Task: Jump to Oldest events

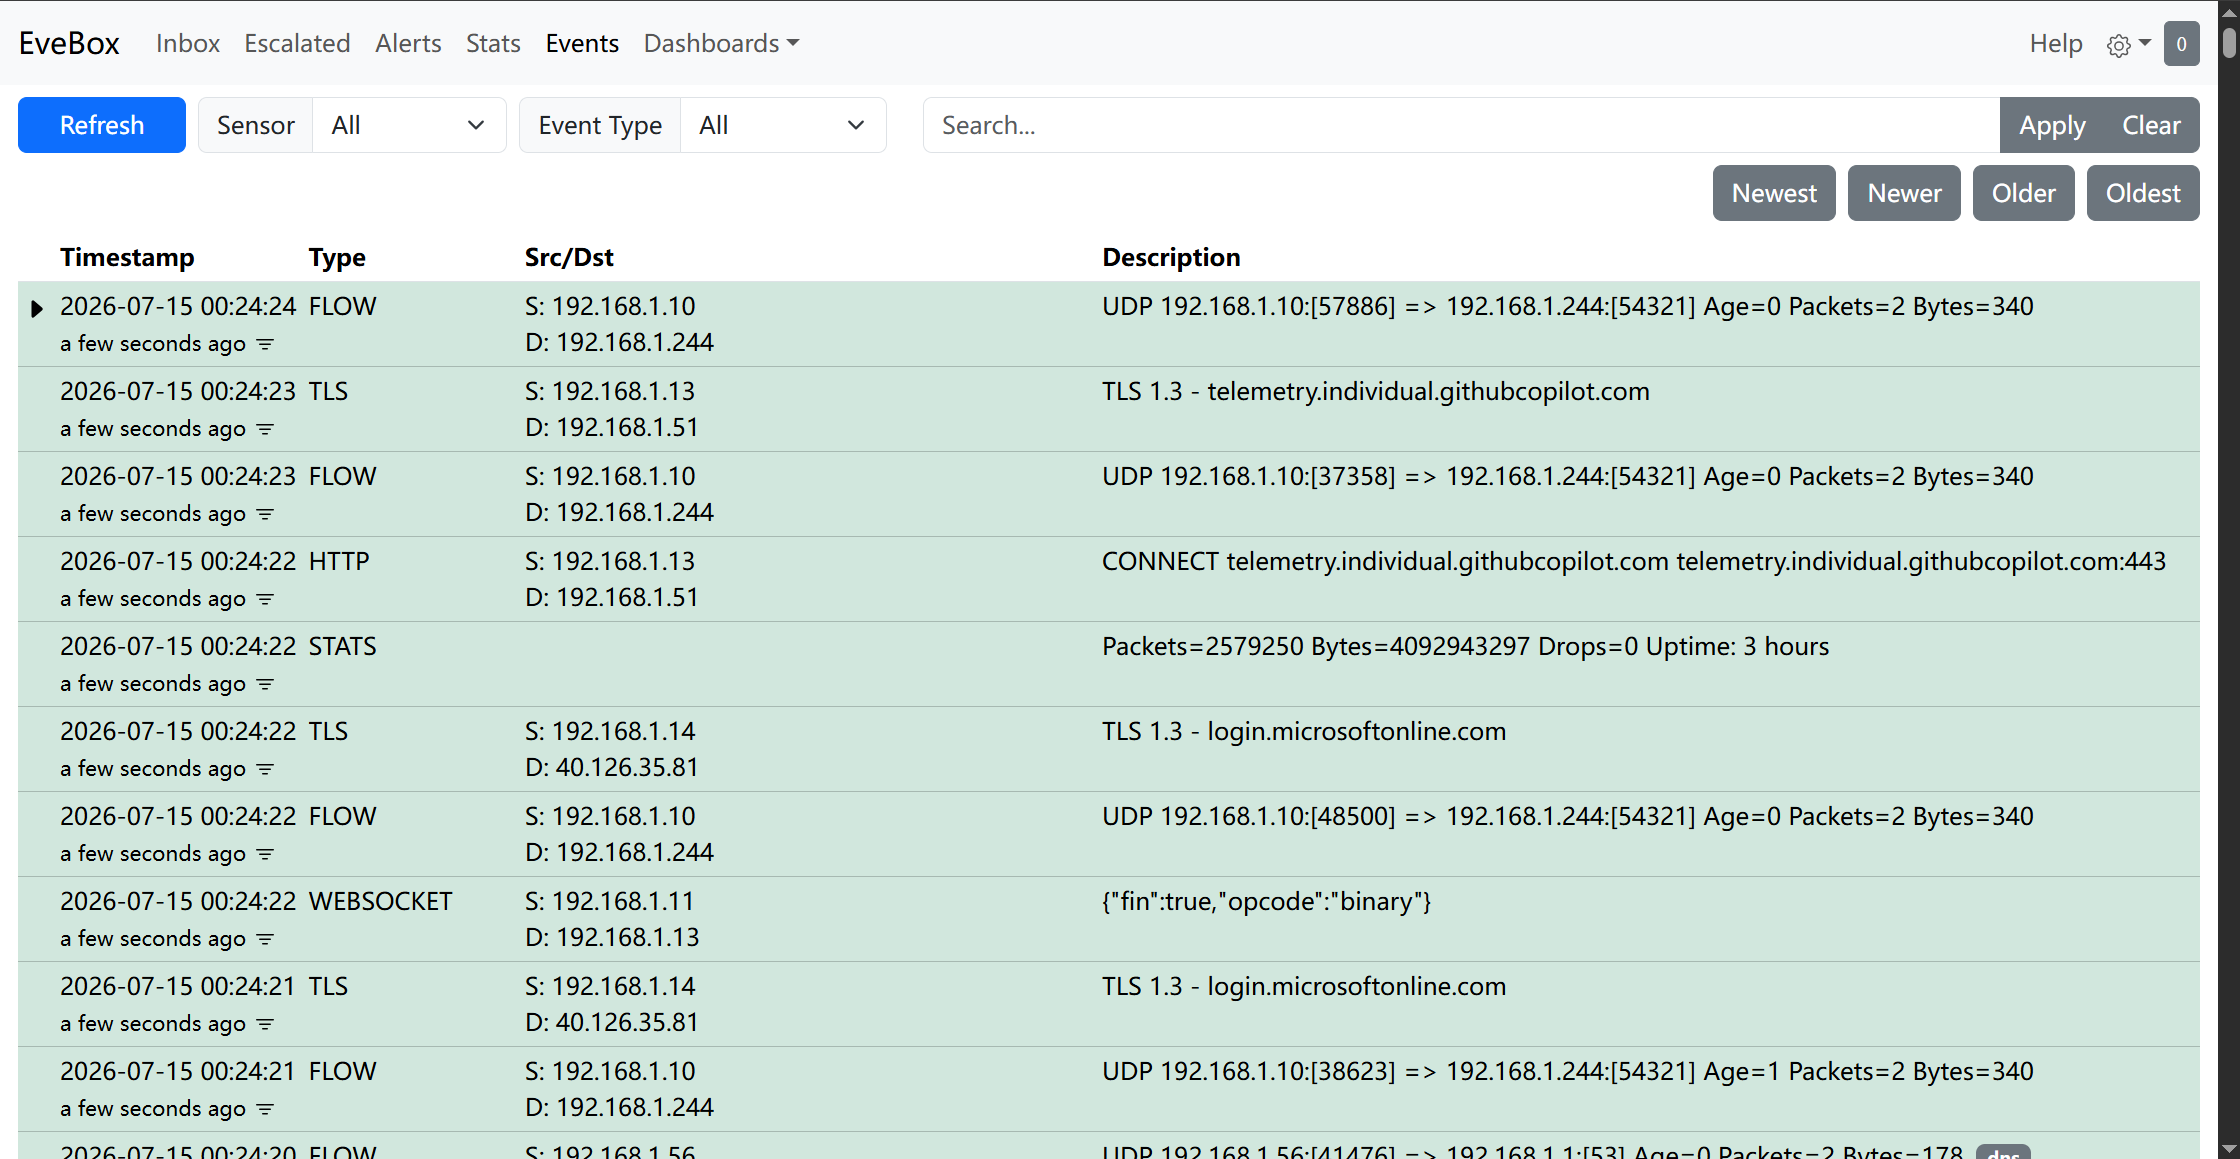Action: 2143,193
